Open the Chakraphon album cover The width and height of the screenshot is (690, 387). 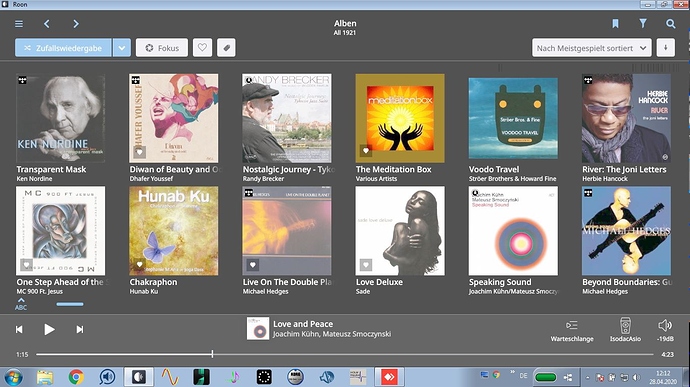173,231
